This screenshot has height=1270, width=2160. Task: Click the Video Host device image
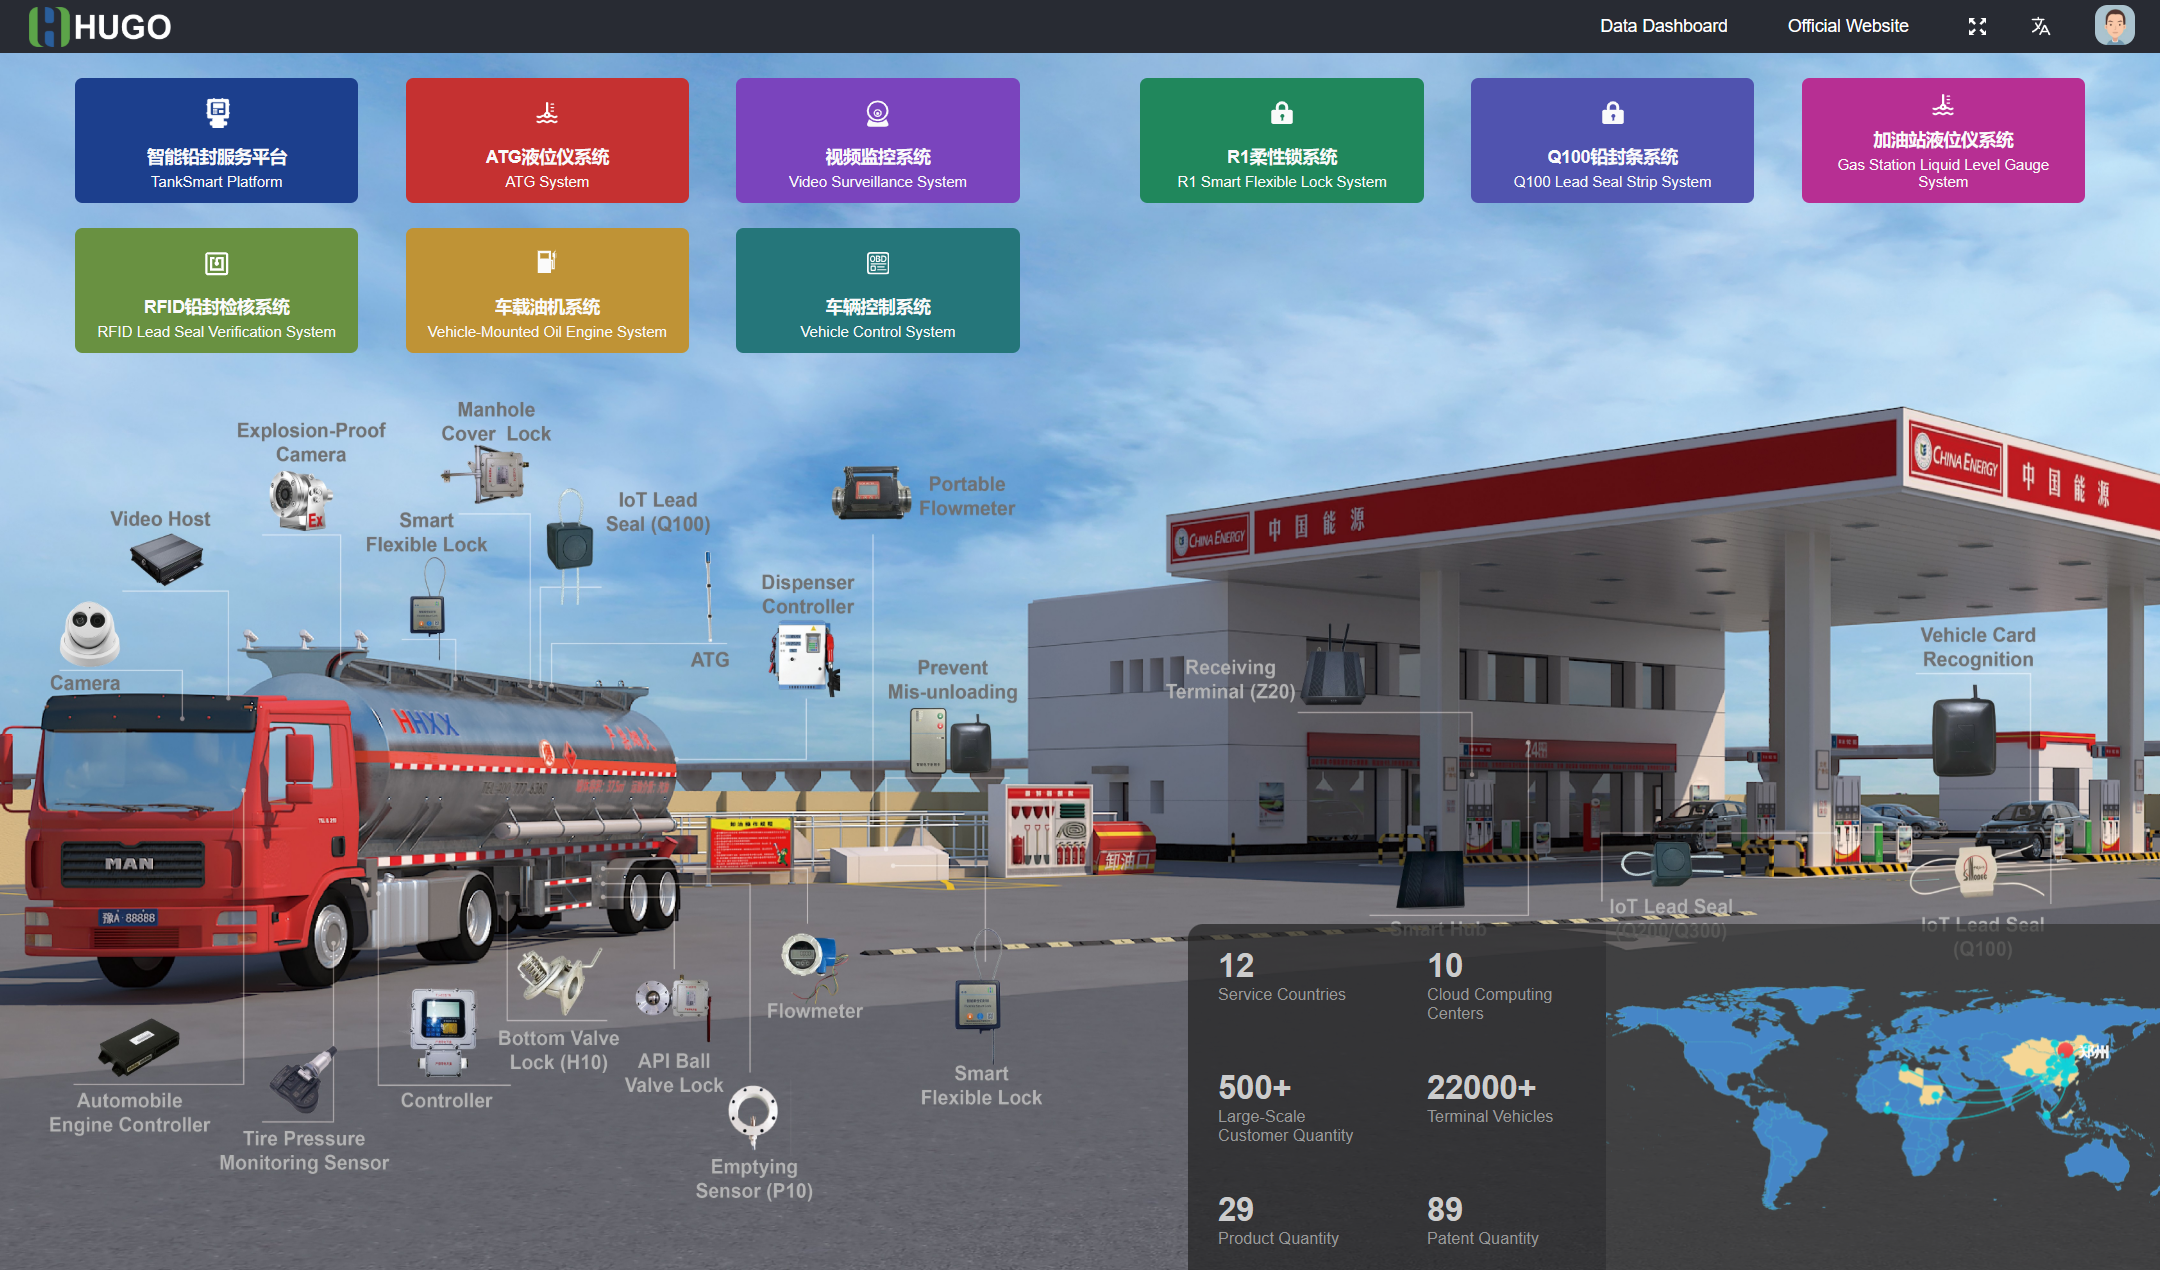tap(167, 558)
